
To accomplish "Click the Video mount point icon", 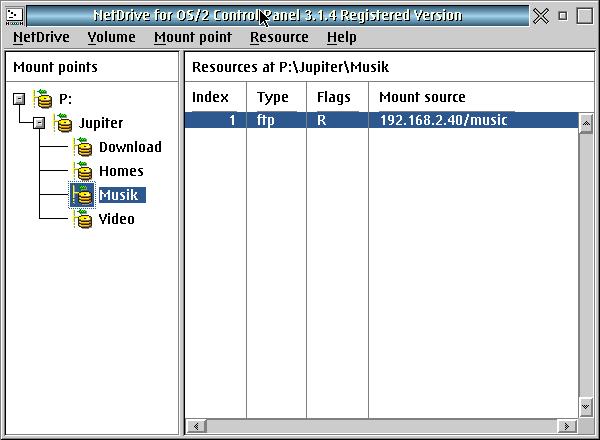I will click(83, 219).
